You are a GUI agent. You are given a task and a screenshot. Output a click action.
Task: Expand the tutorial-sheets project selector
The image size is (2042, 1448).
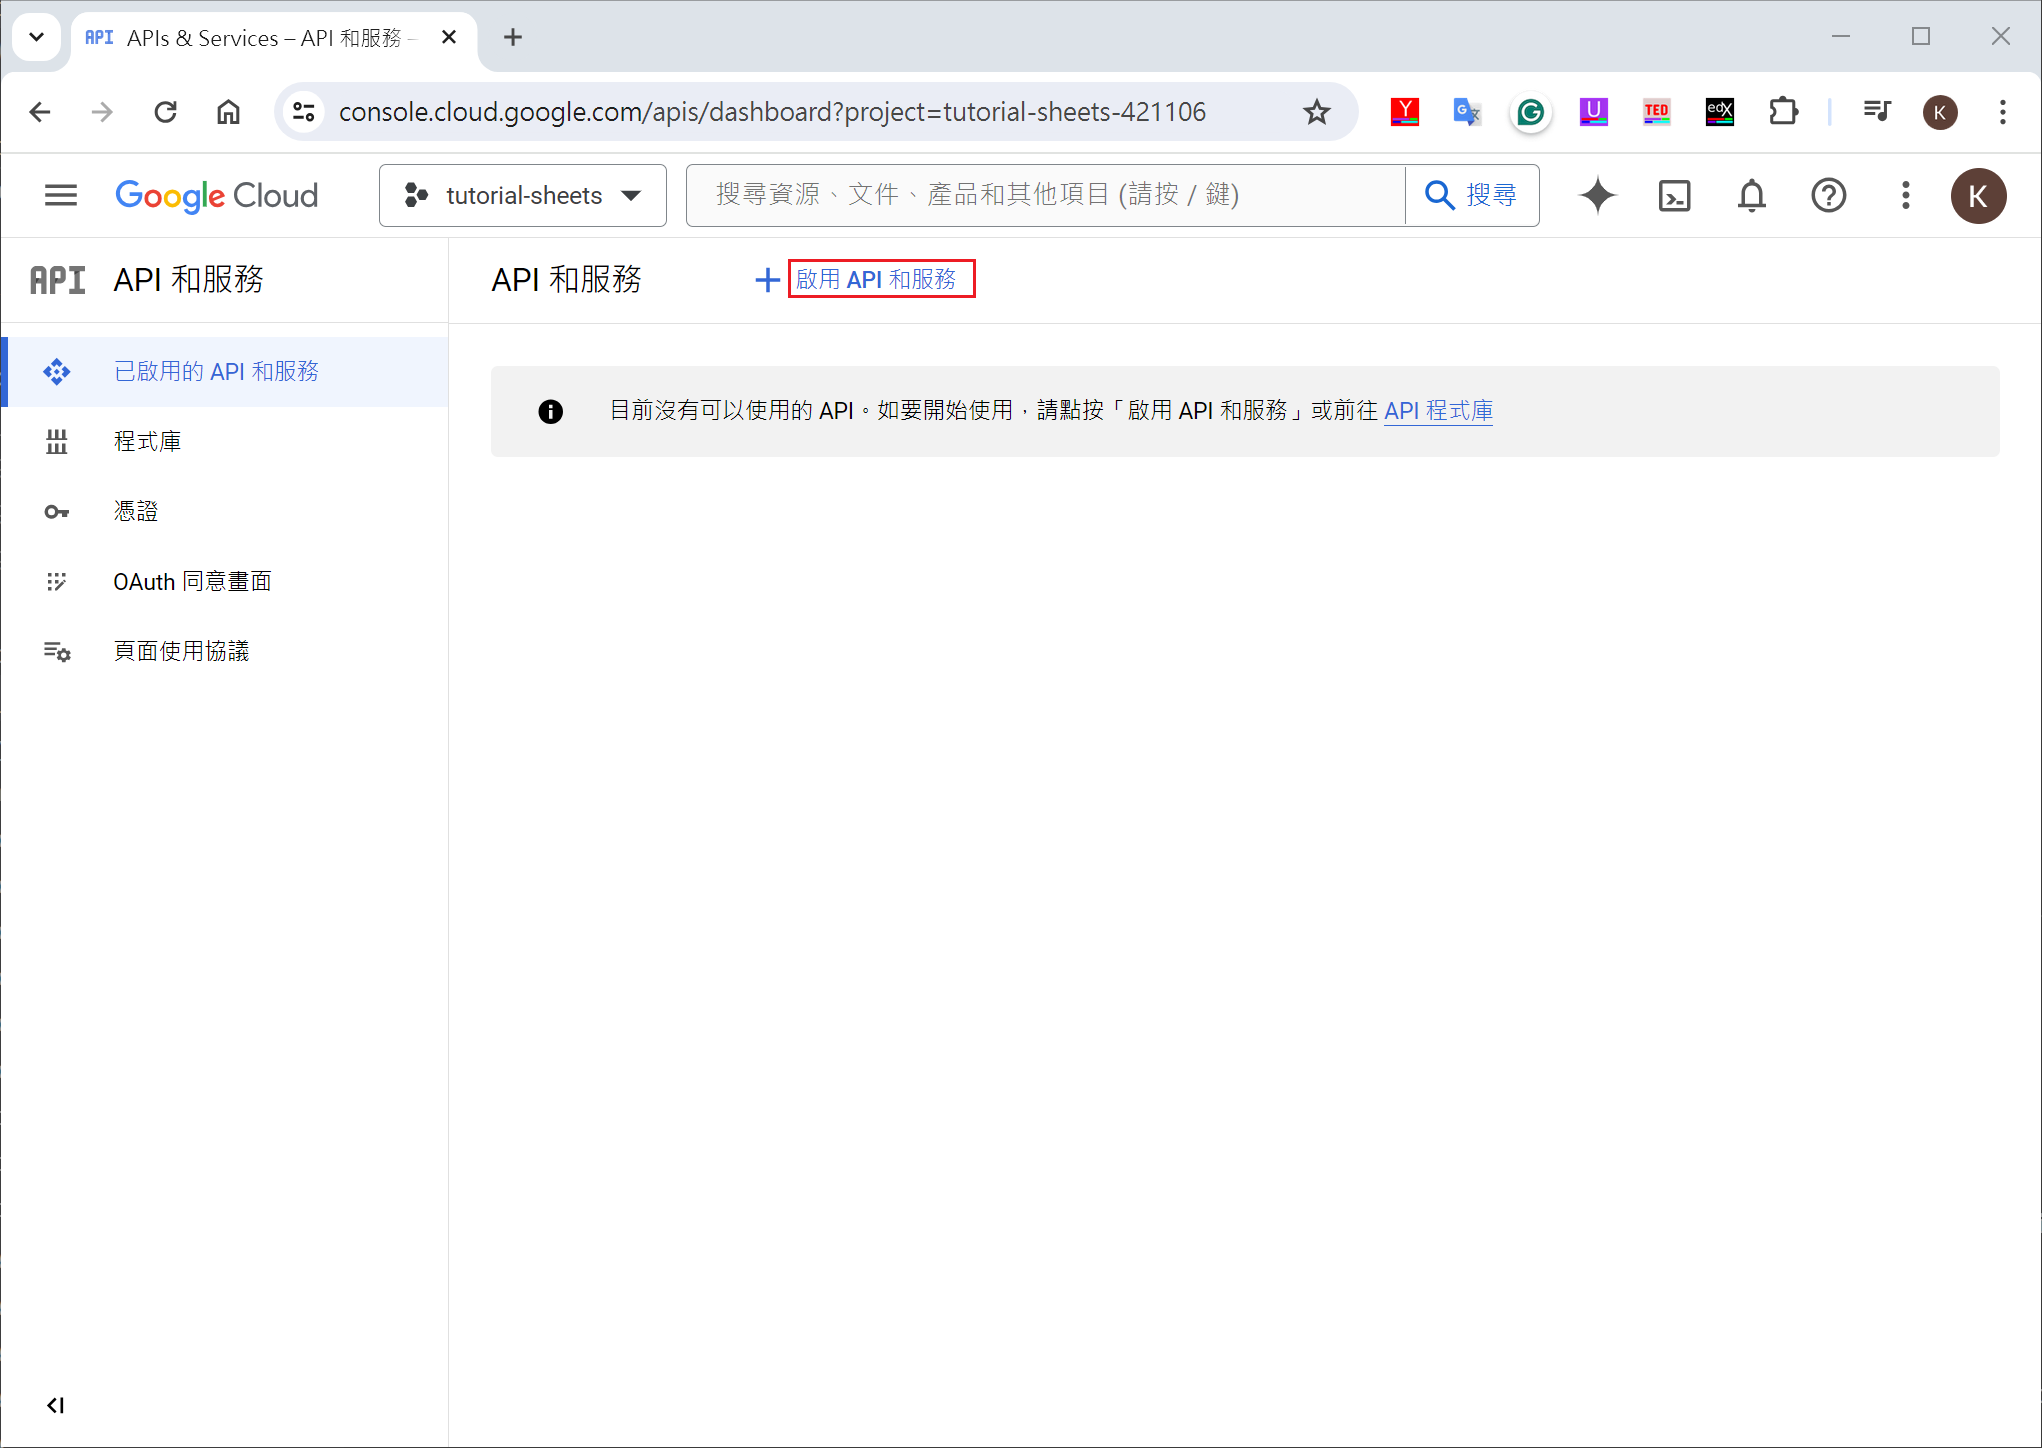coord(522,195)
